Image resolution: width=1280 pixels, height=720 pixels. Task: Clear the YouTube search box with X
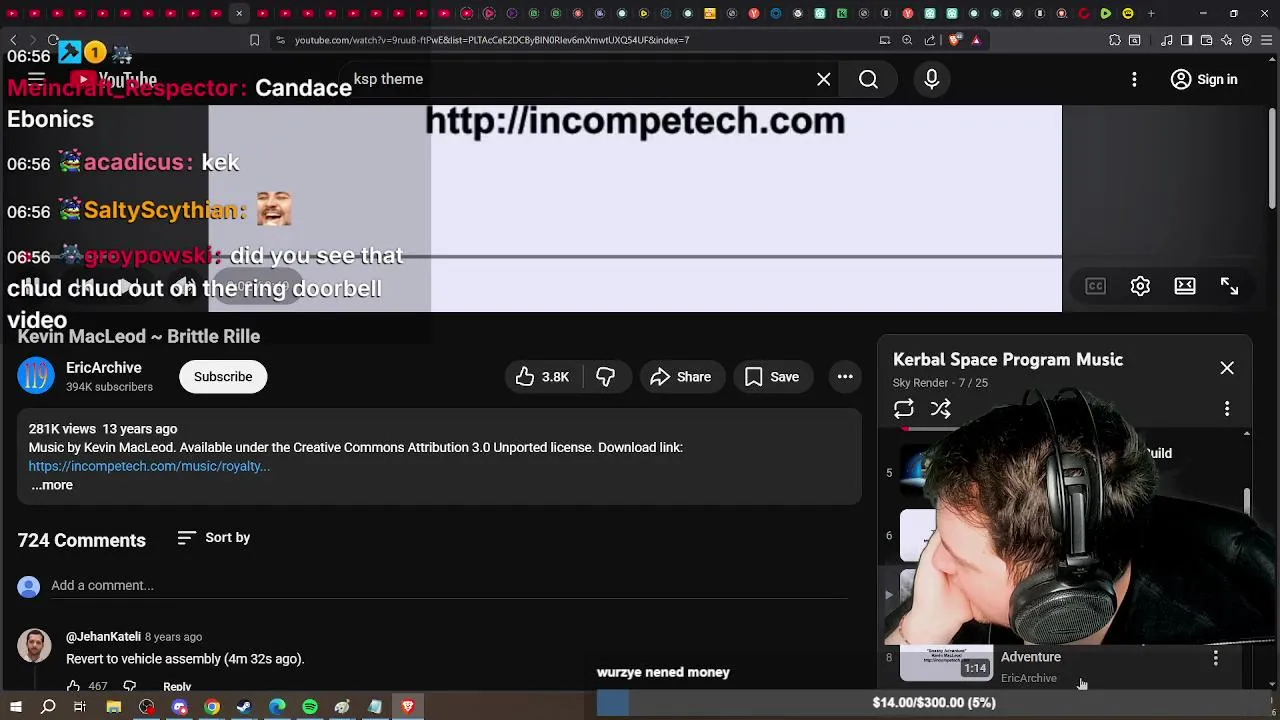click(823, 79)
